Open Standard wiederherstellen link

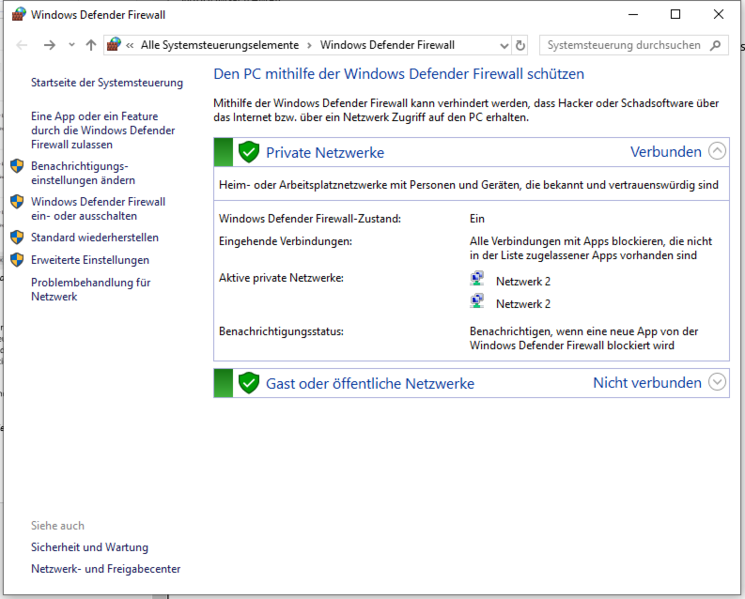[x=95, y=238]
